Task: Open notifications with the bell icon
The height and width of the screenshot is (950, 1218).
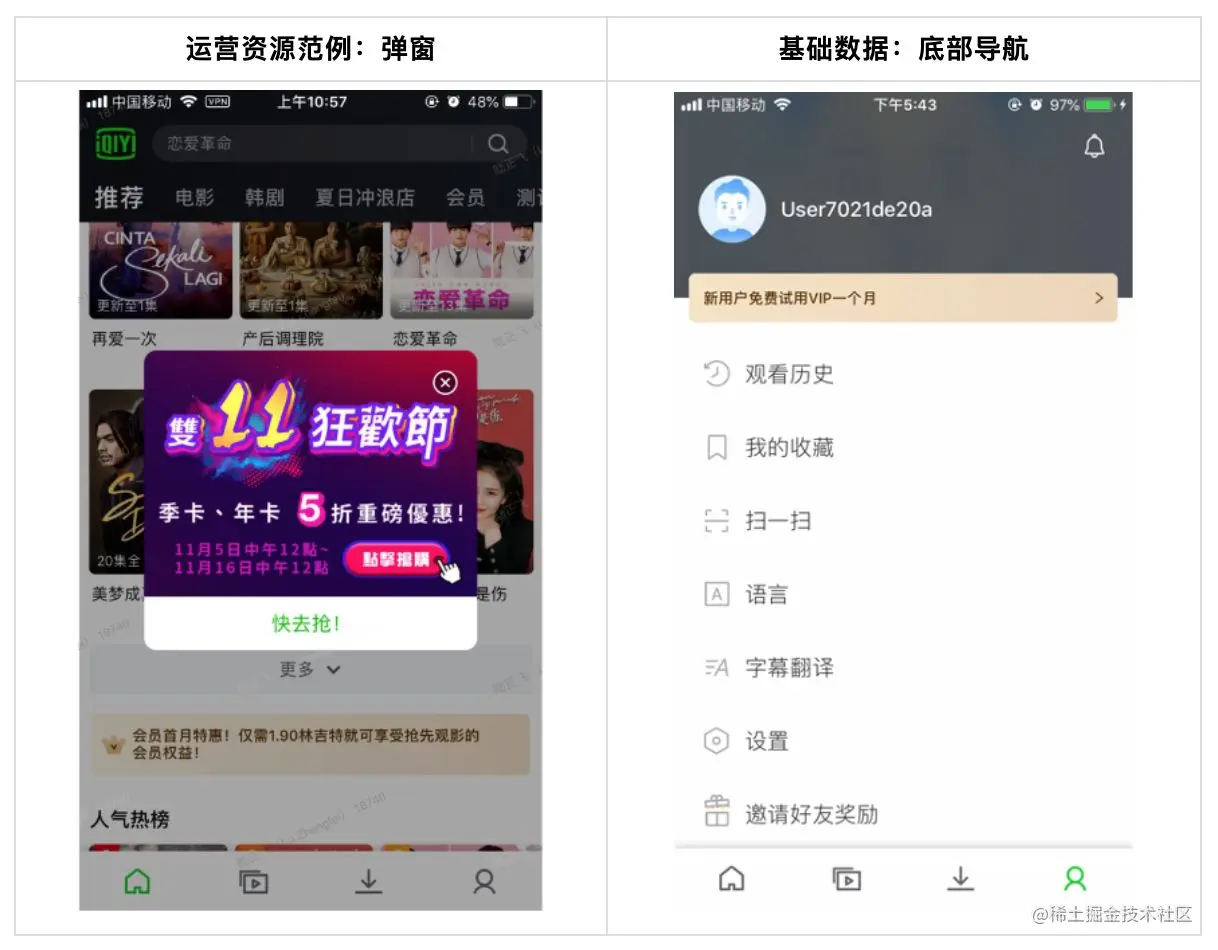Action: (1095, 147)
